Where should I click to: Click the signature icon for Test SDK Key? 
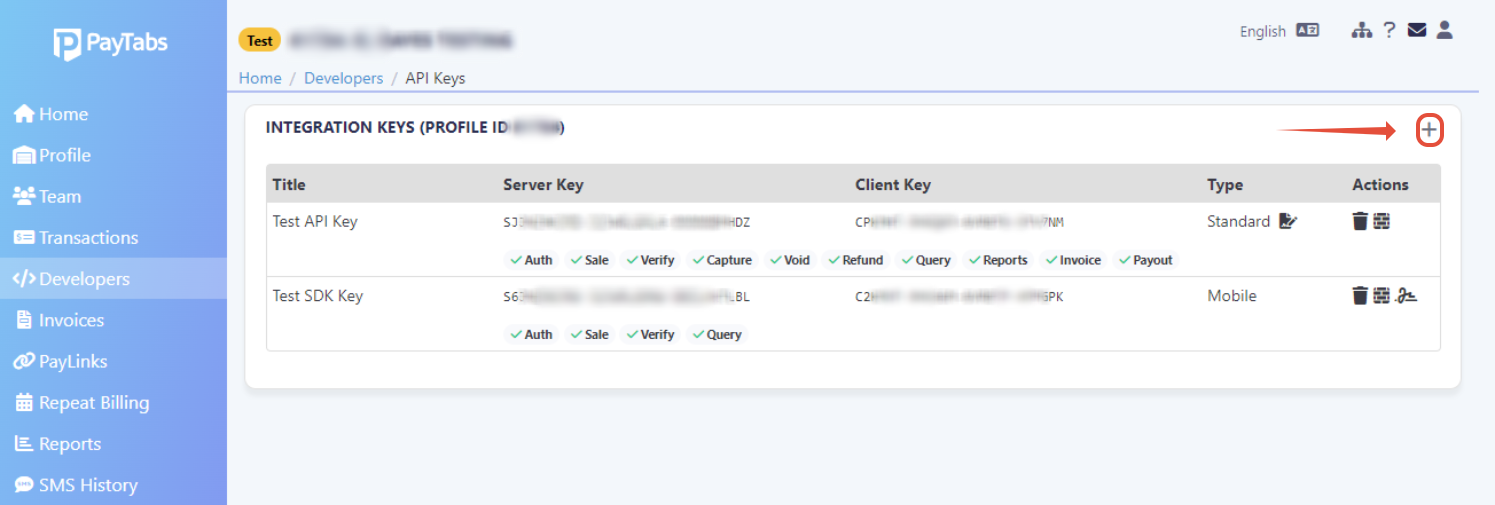pos(1407,296)
